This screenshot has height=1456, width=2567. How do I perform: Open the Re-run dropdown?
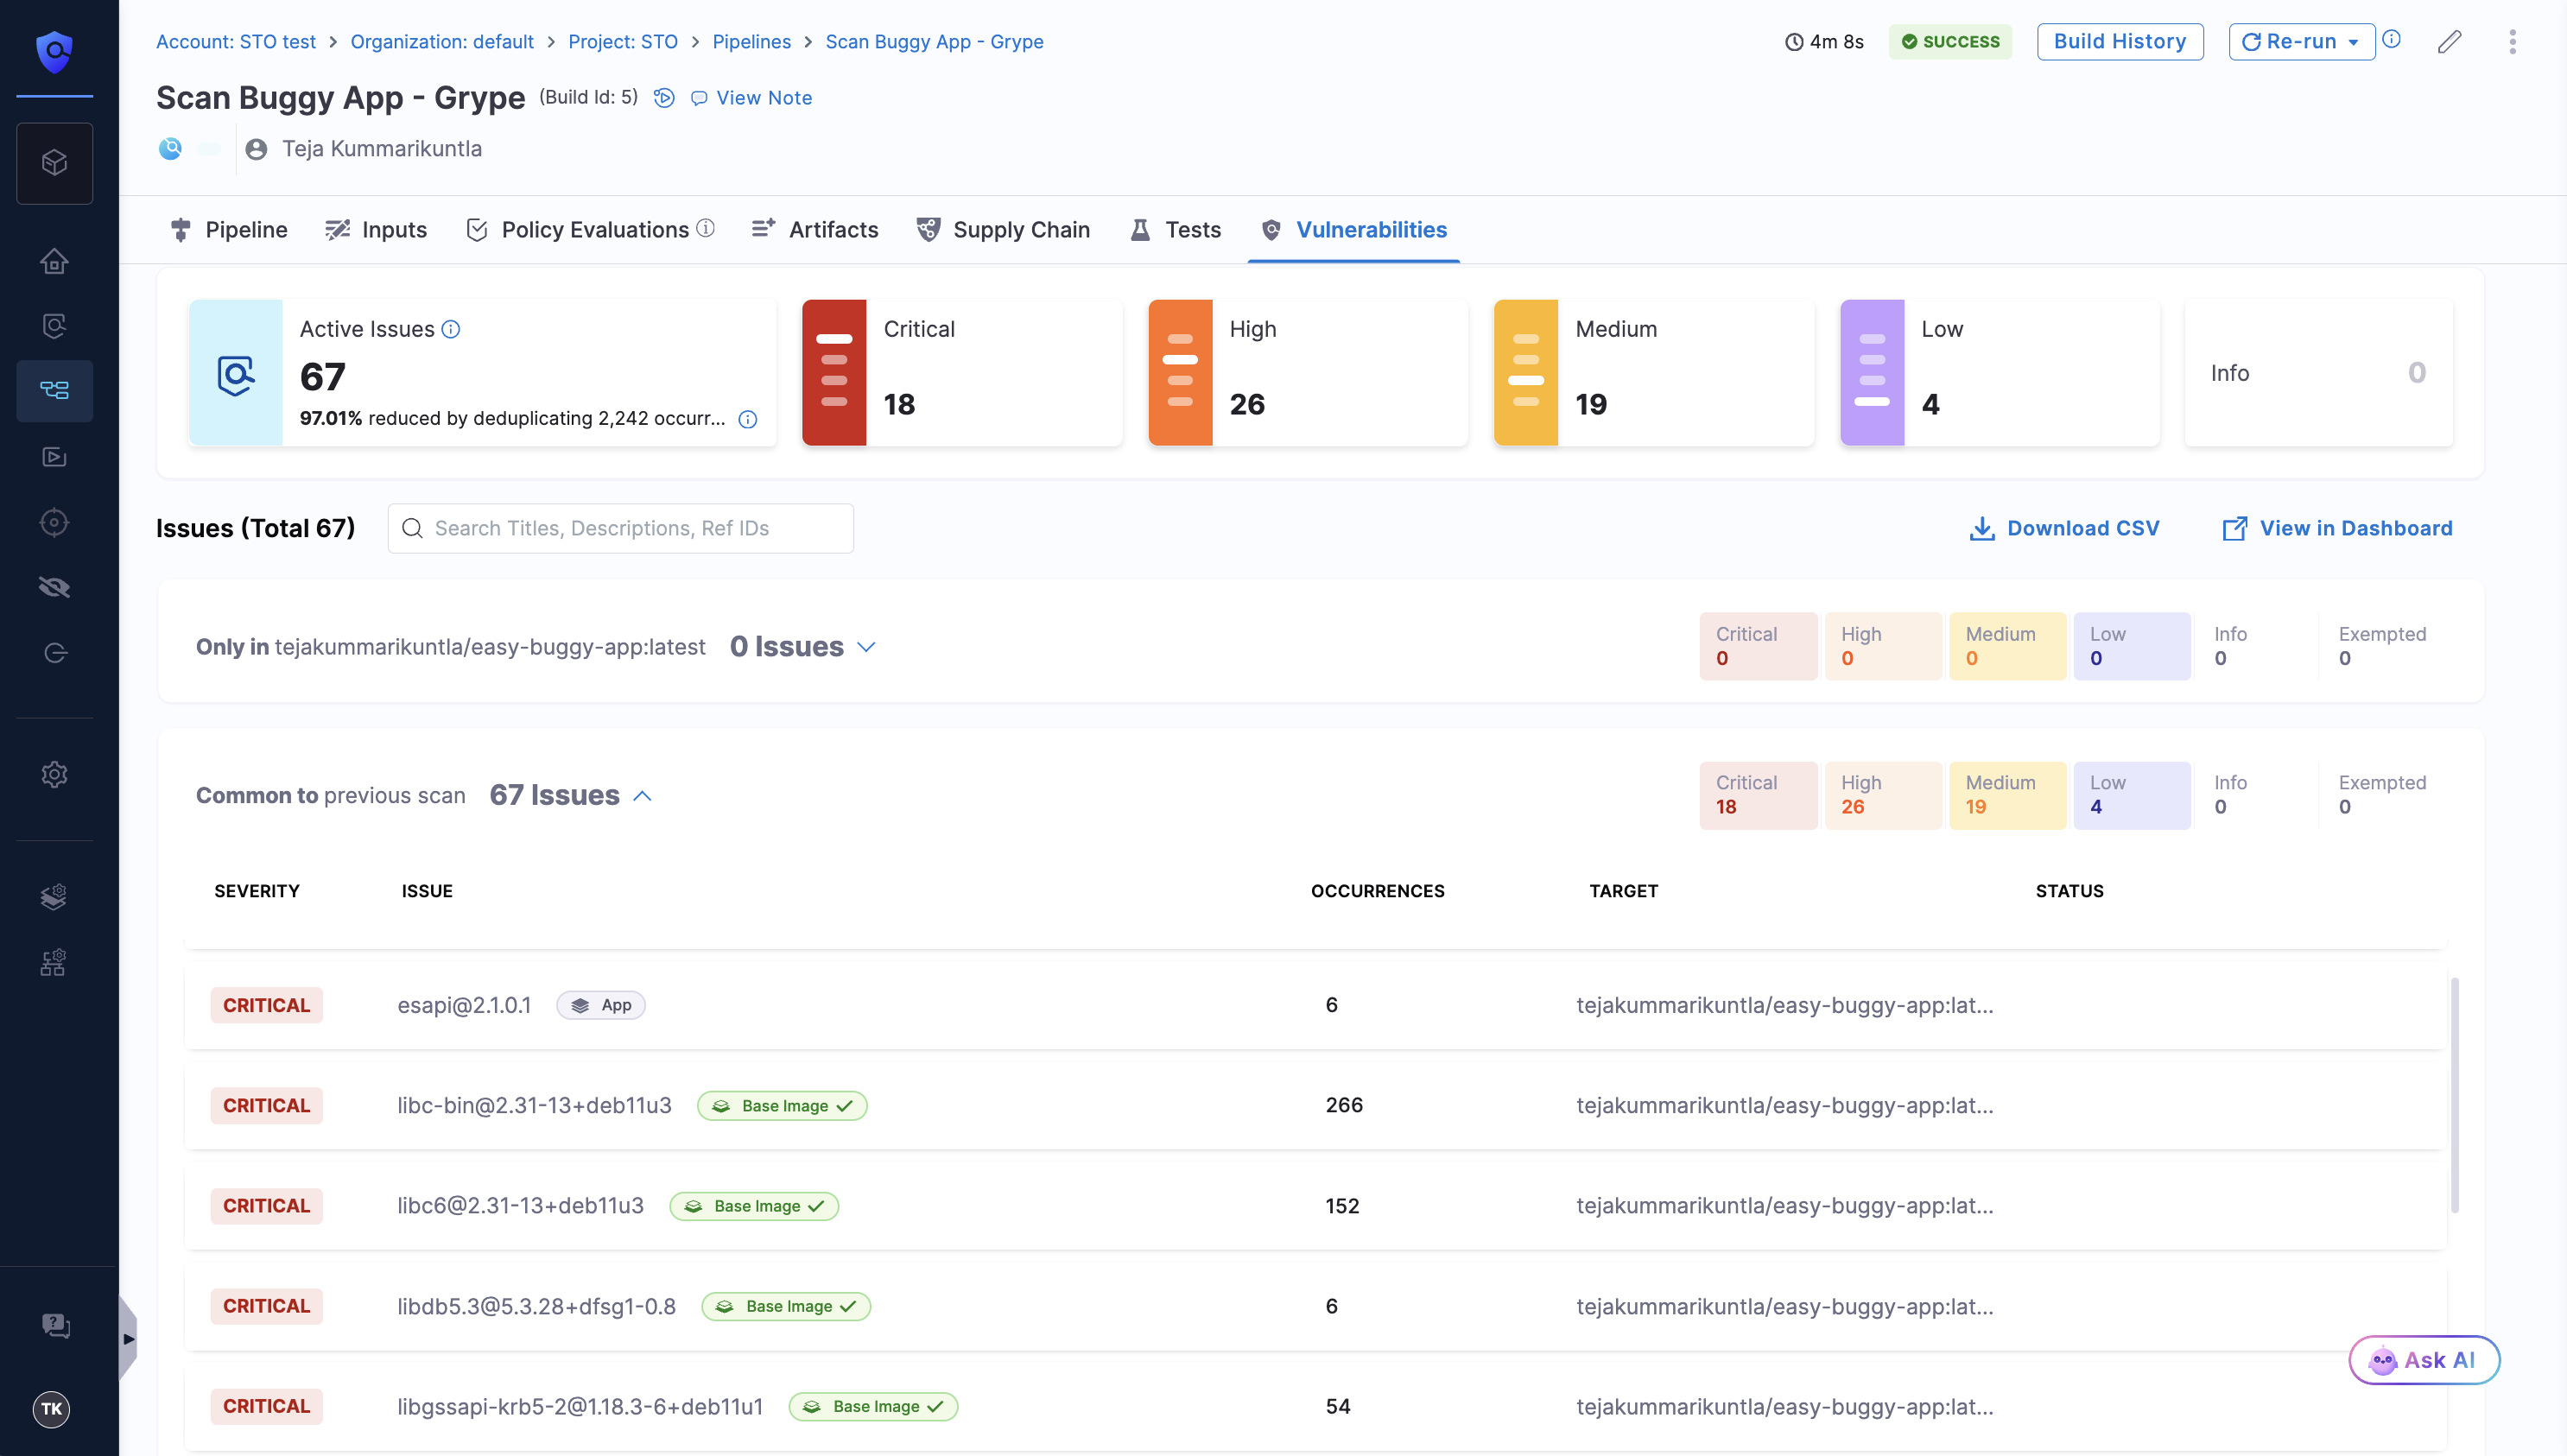click(2352, 42)
